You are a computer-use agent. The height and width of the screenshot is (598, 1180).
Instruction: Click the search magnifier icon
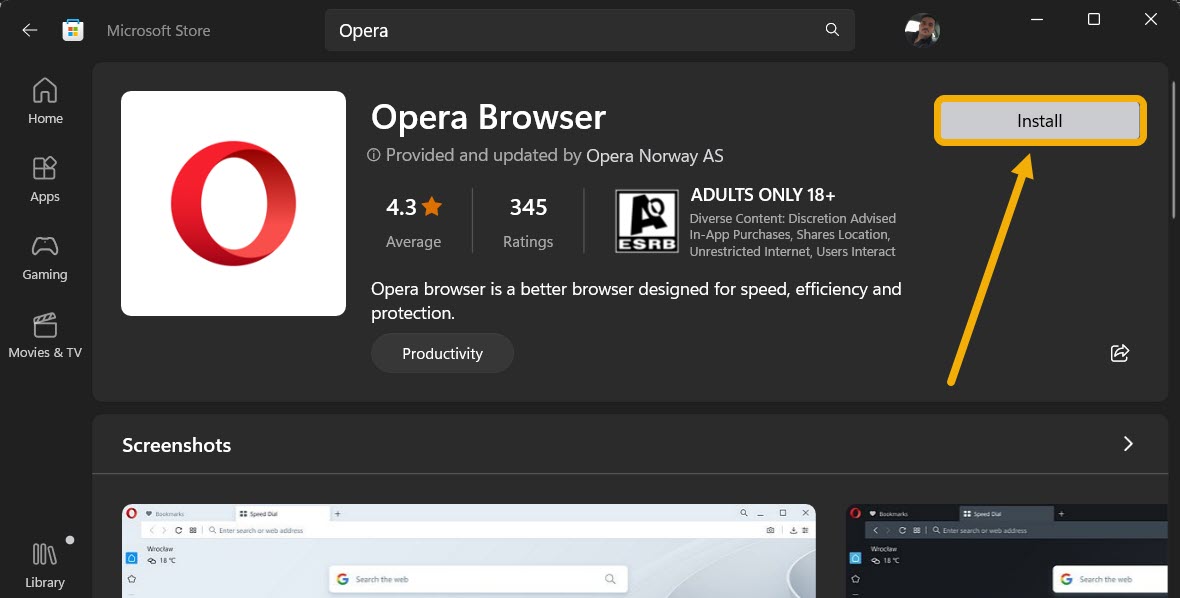[831, 29]
